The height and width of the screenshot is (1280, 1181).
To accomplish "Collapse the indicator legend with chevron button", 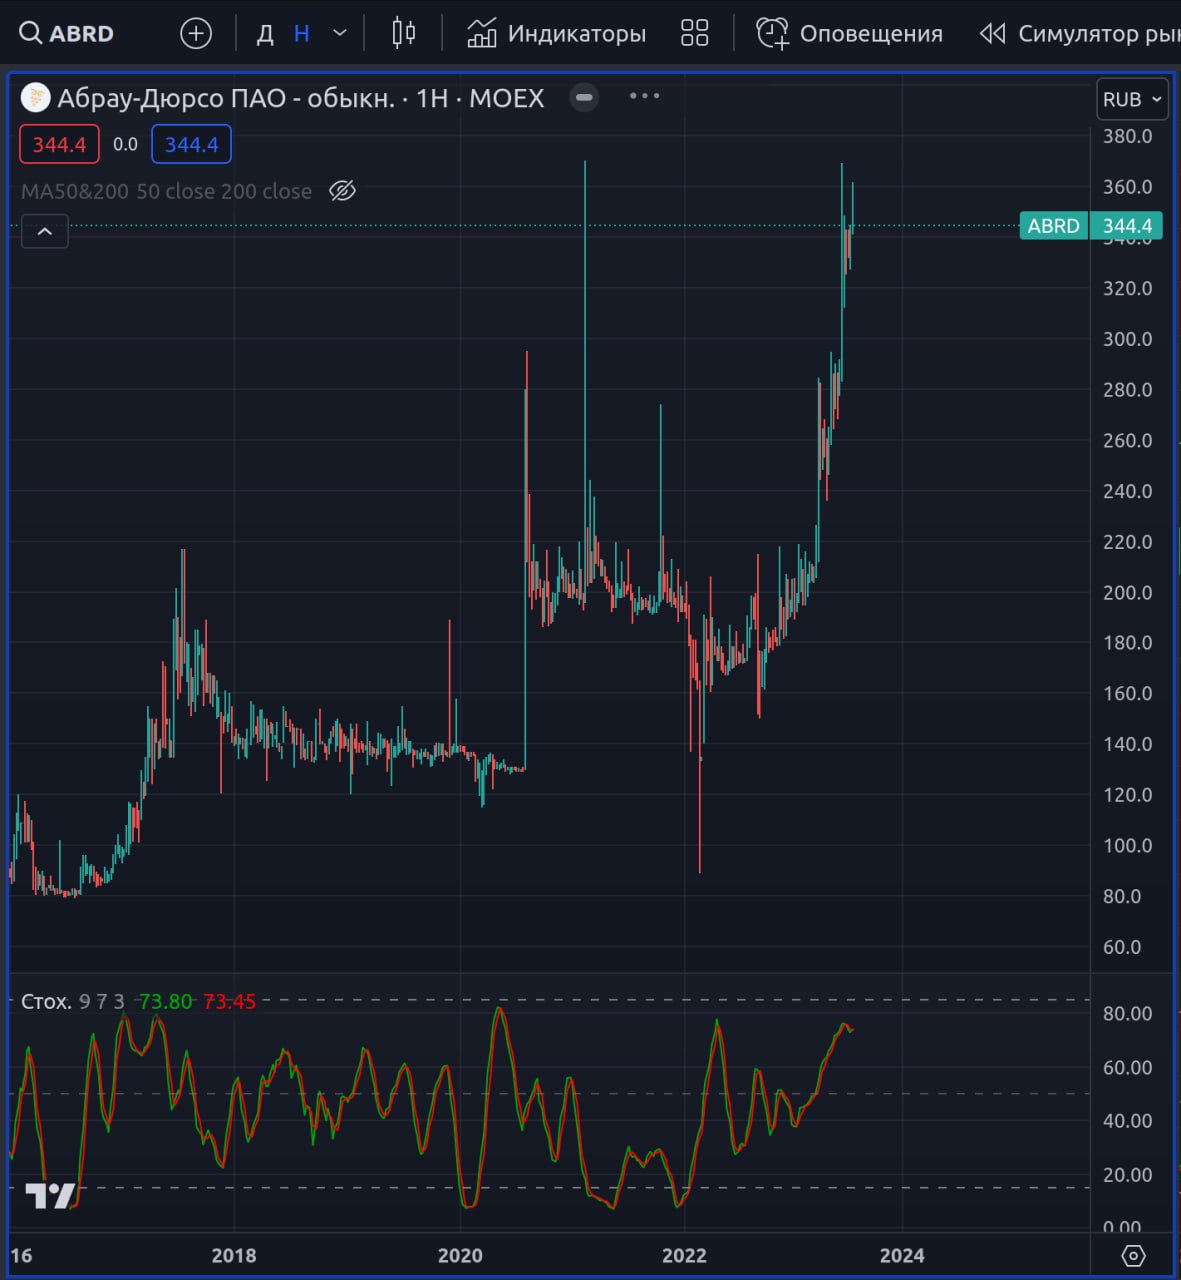I will point(45,231).
